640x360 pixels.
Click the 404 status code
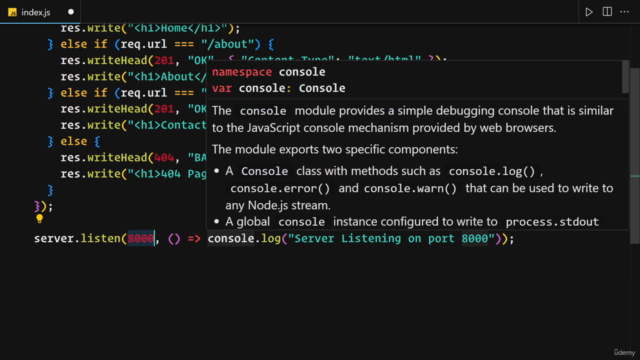click(x=164, y=158)
